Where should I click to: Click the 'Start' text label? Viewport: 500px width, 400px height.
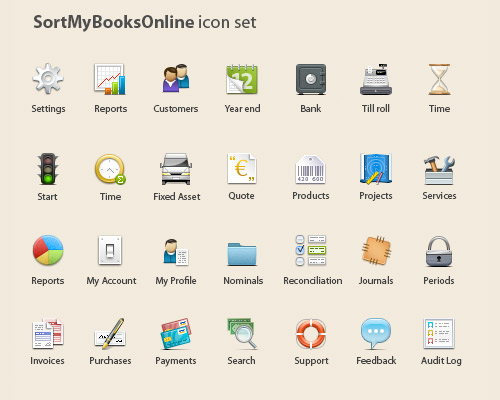coord(47,197)
